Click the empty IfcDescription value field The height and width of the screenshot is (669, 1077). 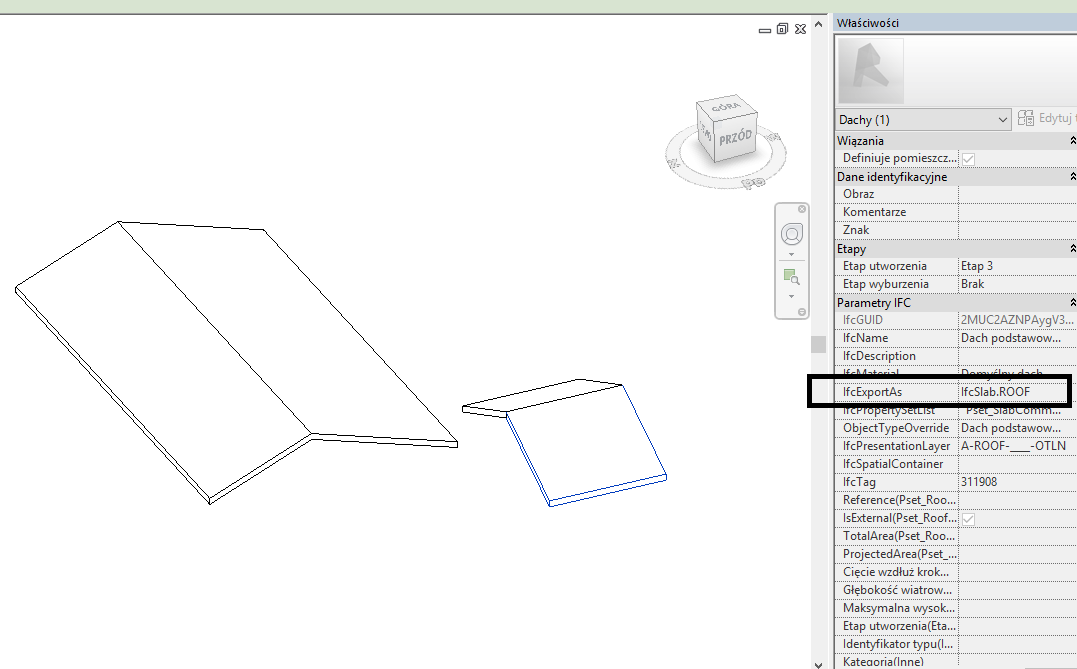1017,356
